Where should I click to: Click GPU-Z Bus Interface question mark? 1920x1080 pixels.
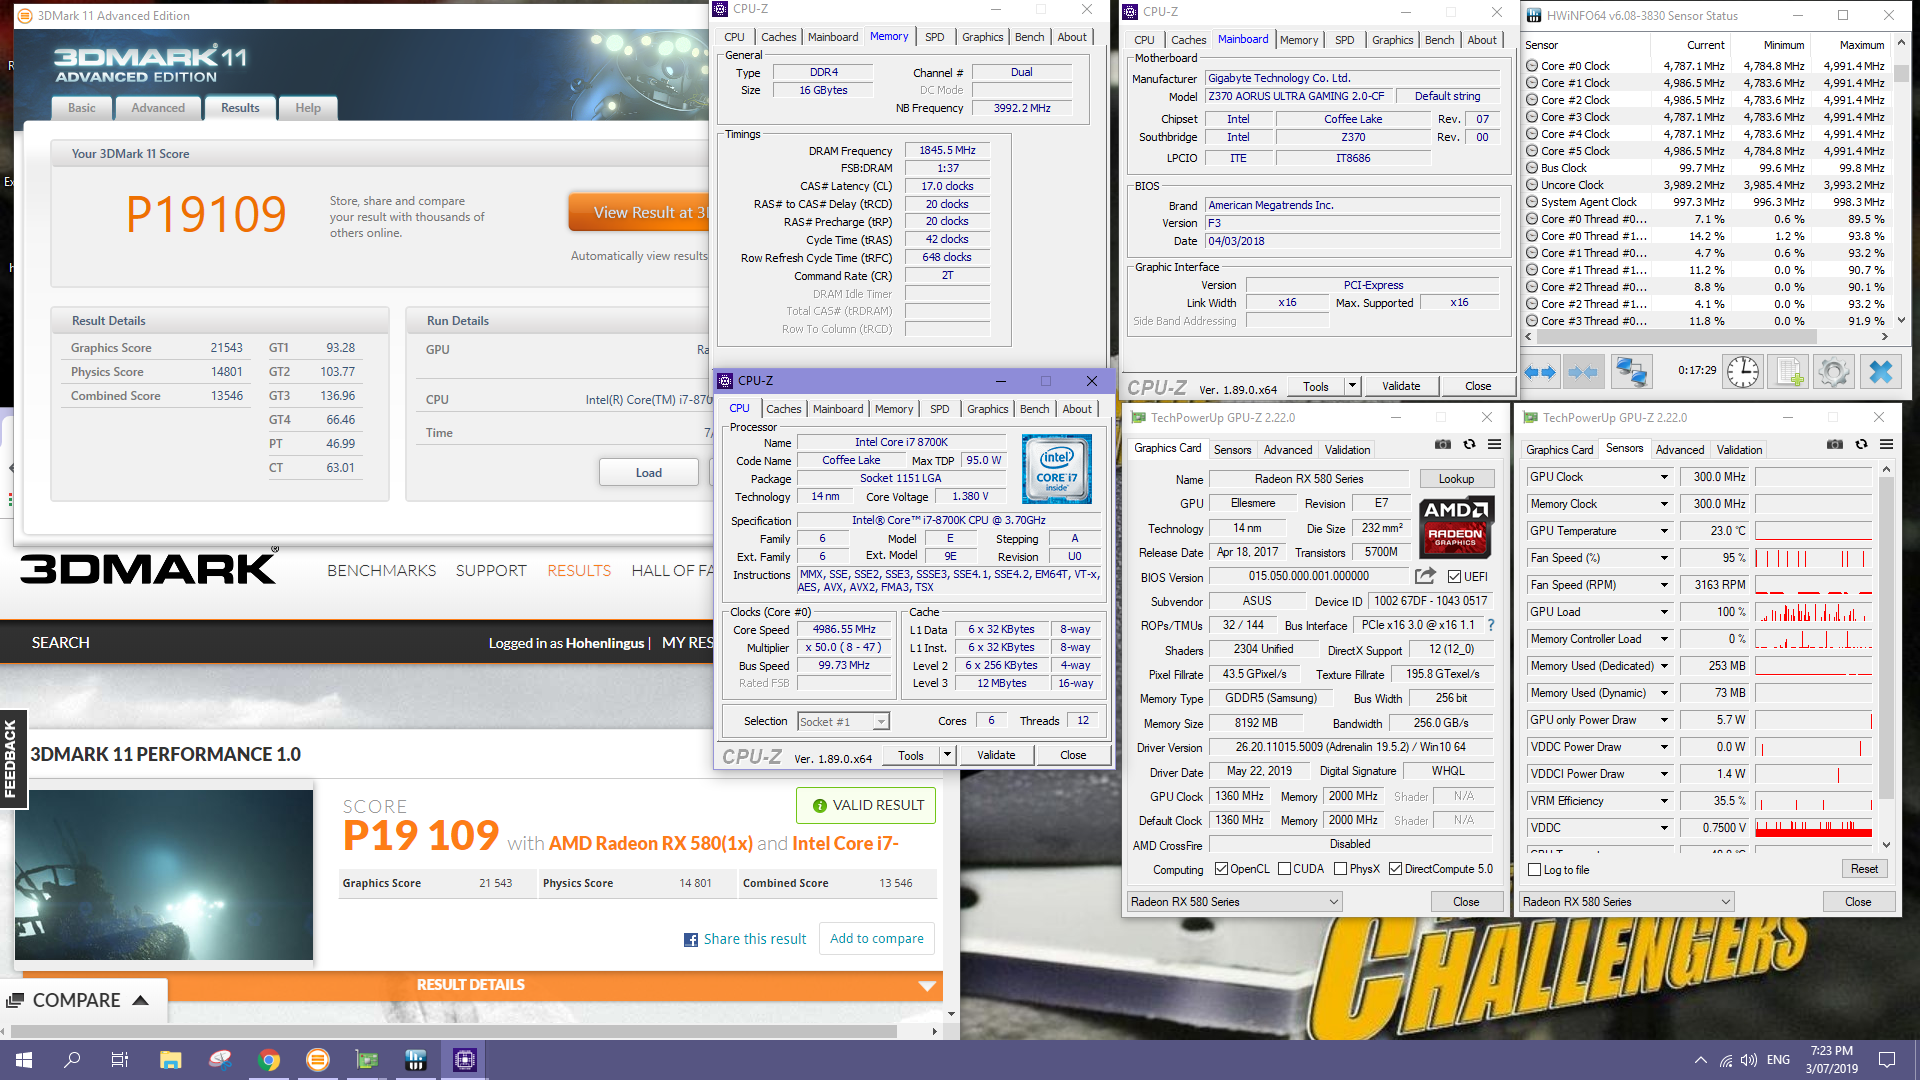coord(1491,625)
